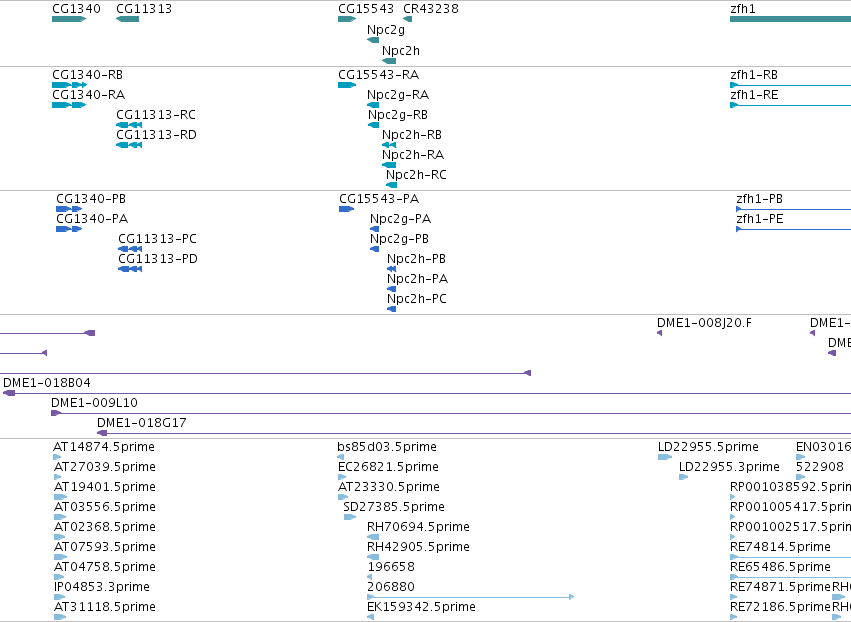Select protein Npc2h-PC
Image resolution: width=851 pixels, height=622 pixels.
tap(417, 299)
